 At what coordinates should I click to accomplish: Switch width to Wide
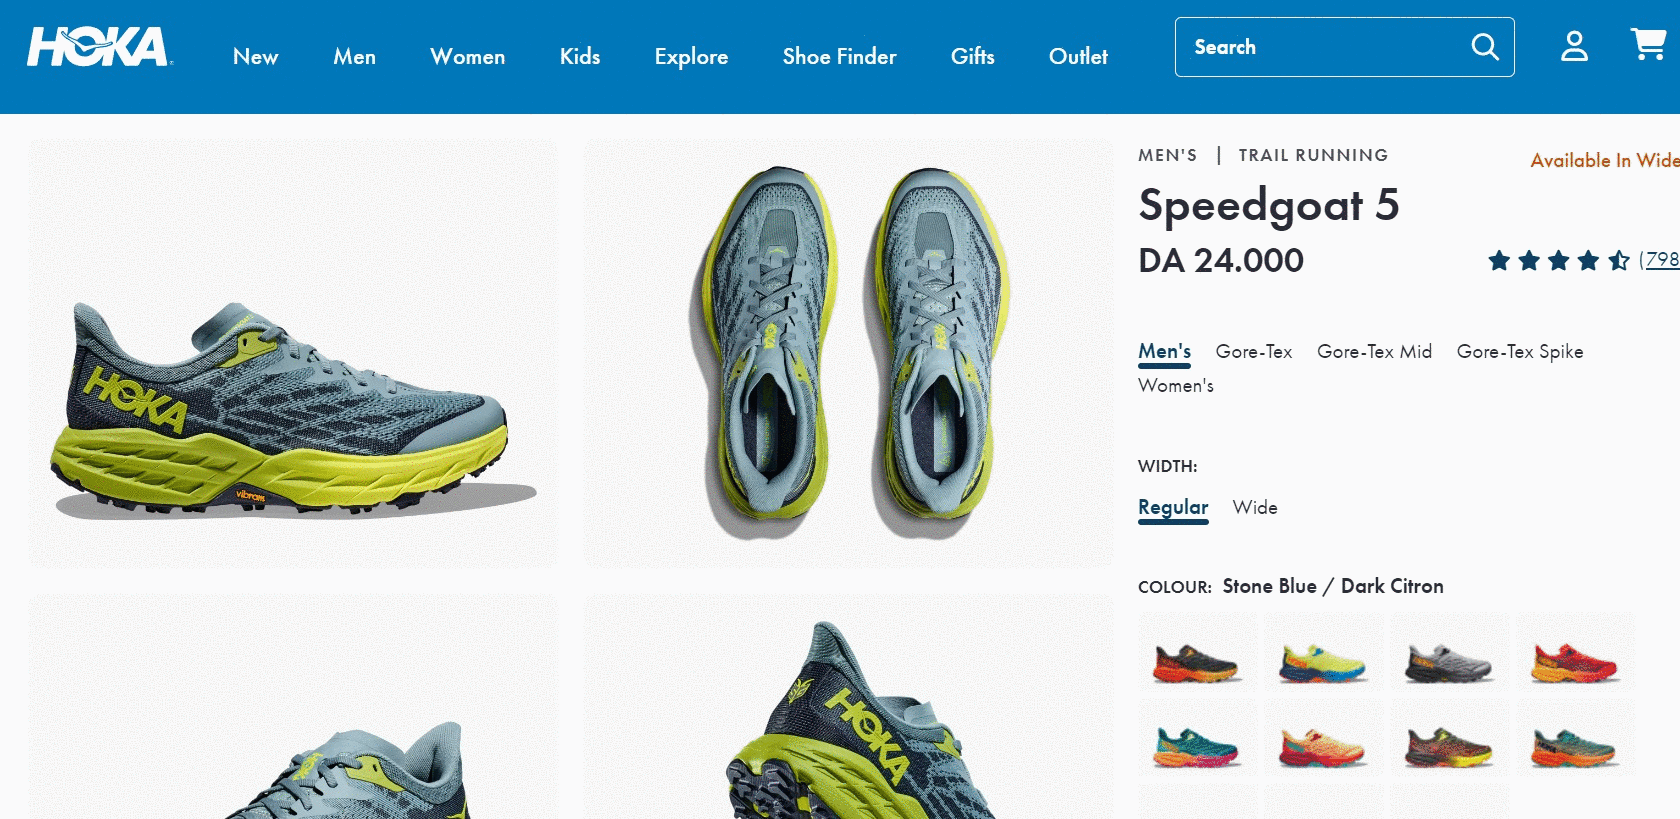click(1255, 508)
